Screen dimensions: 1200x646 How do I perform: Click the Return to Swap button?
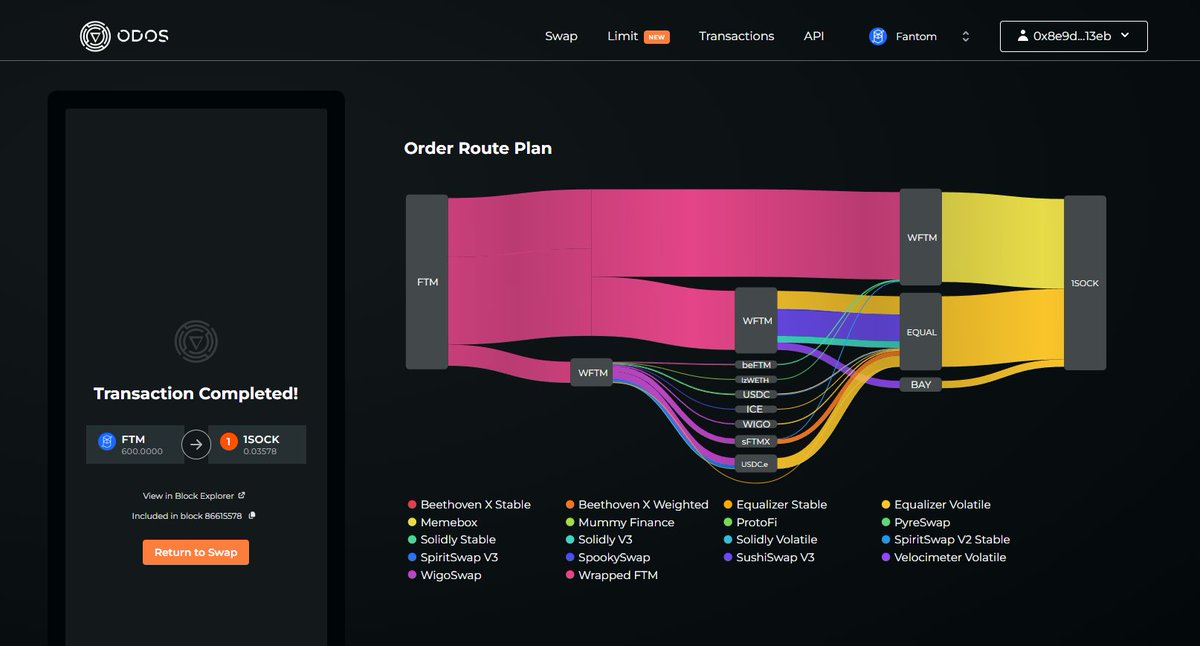pos(196,552)
